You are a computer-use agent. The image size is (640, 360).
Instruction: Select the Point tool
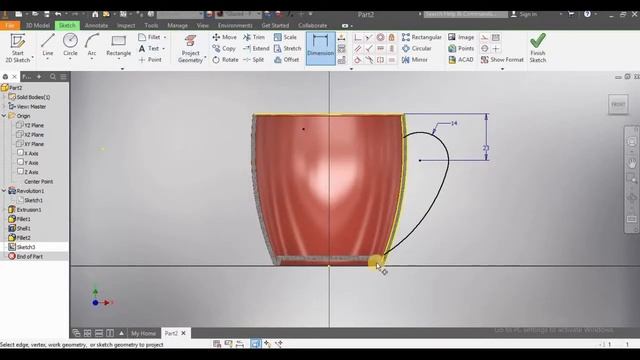(150, 60)
